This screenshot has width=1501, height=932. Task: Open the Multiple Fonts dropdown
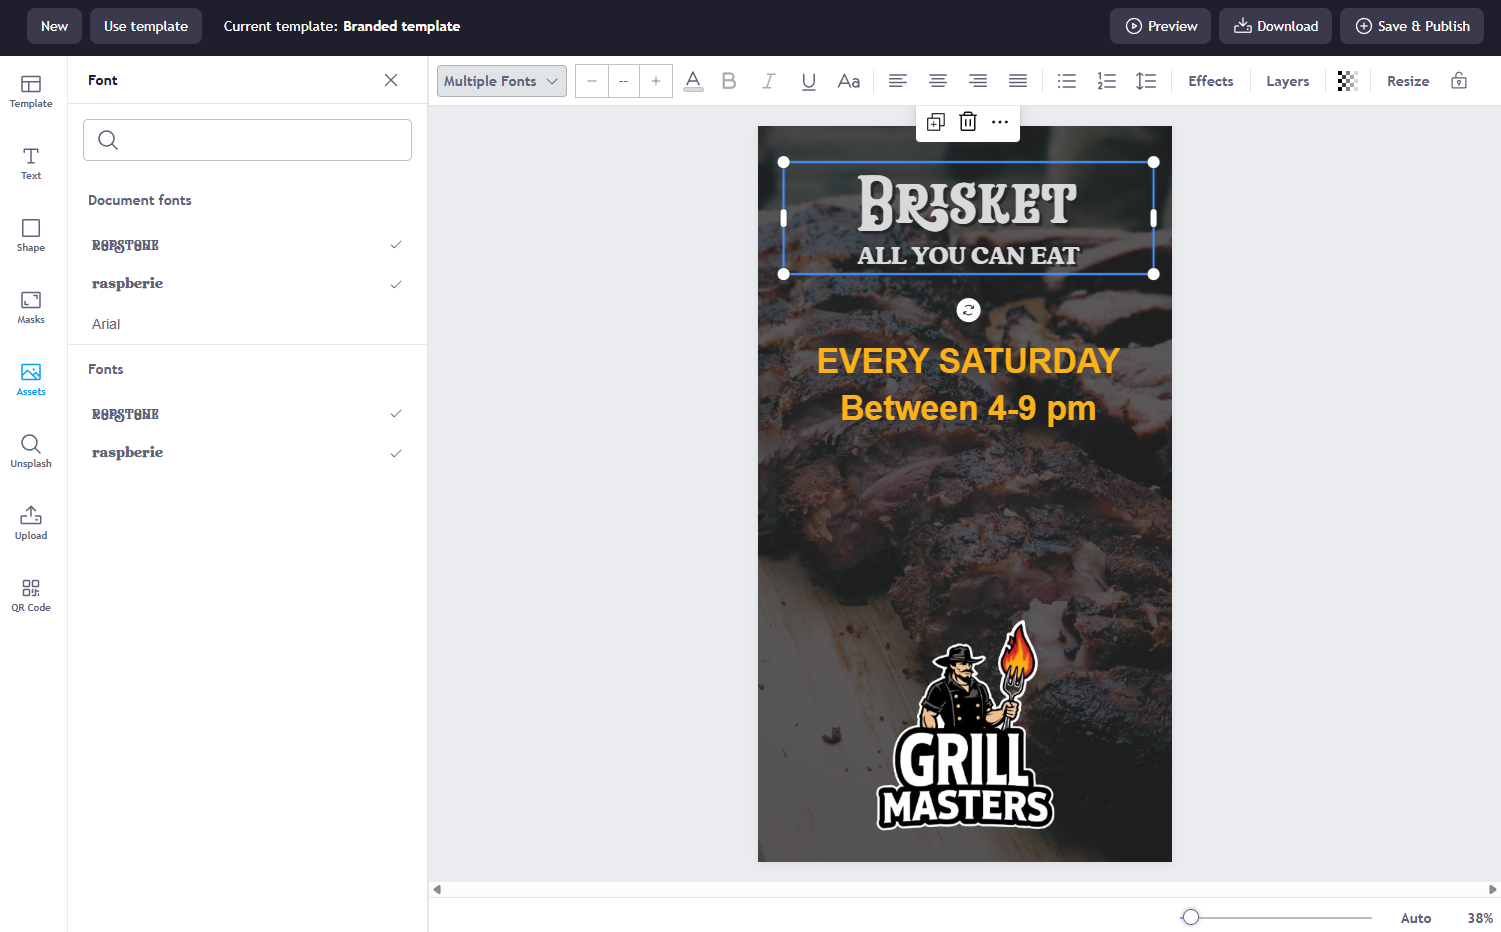(501, 80)
